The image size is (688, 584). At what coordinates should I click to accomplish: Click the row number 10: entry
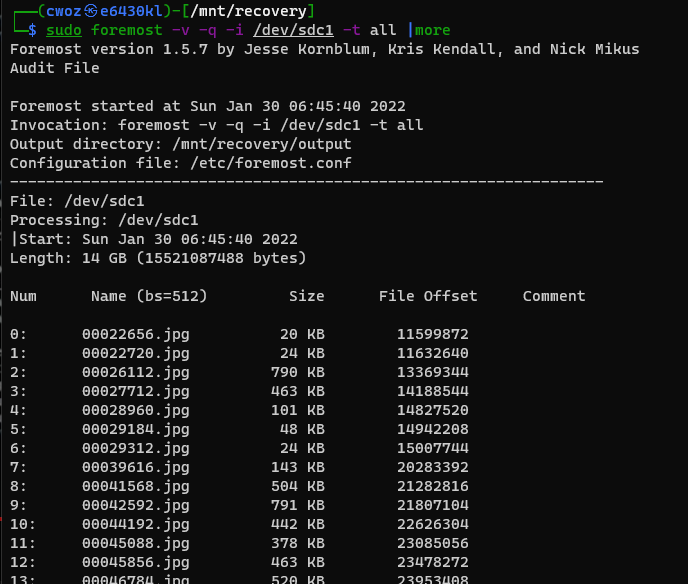click(x=22, y=524)
